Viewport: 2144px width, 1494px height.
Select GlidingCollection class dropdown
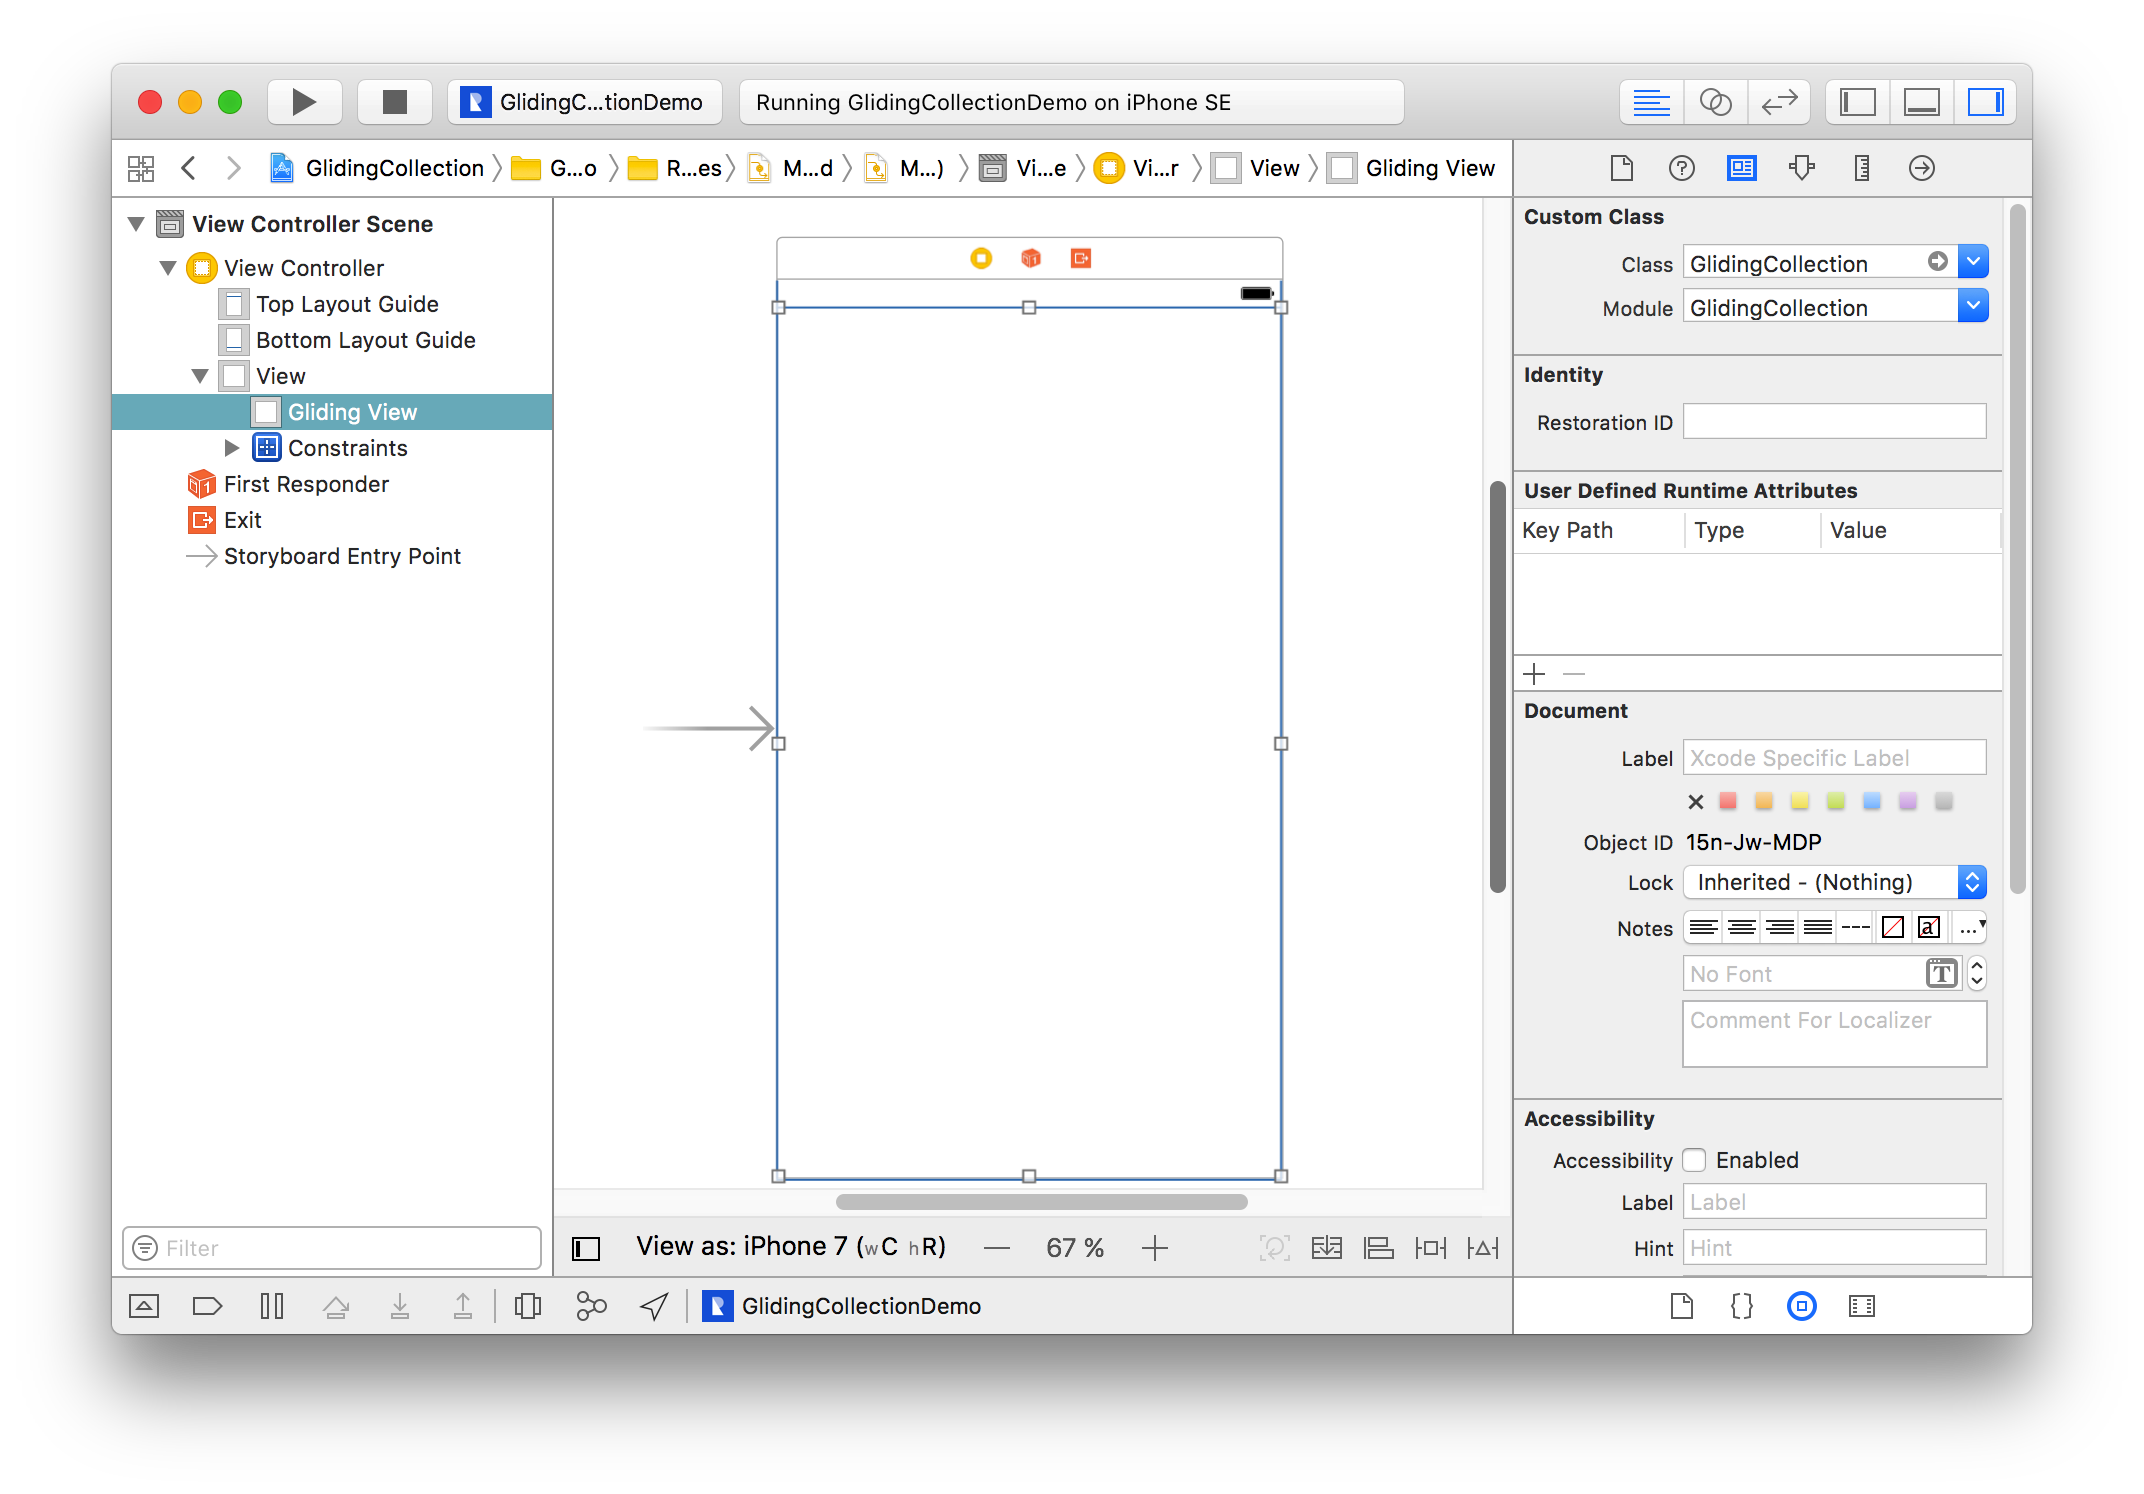(1976, 262)
